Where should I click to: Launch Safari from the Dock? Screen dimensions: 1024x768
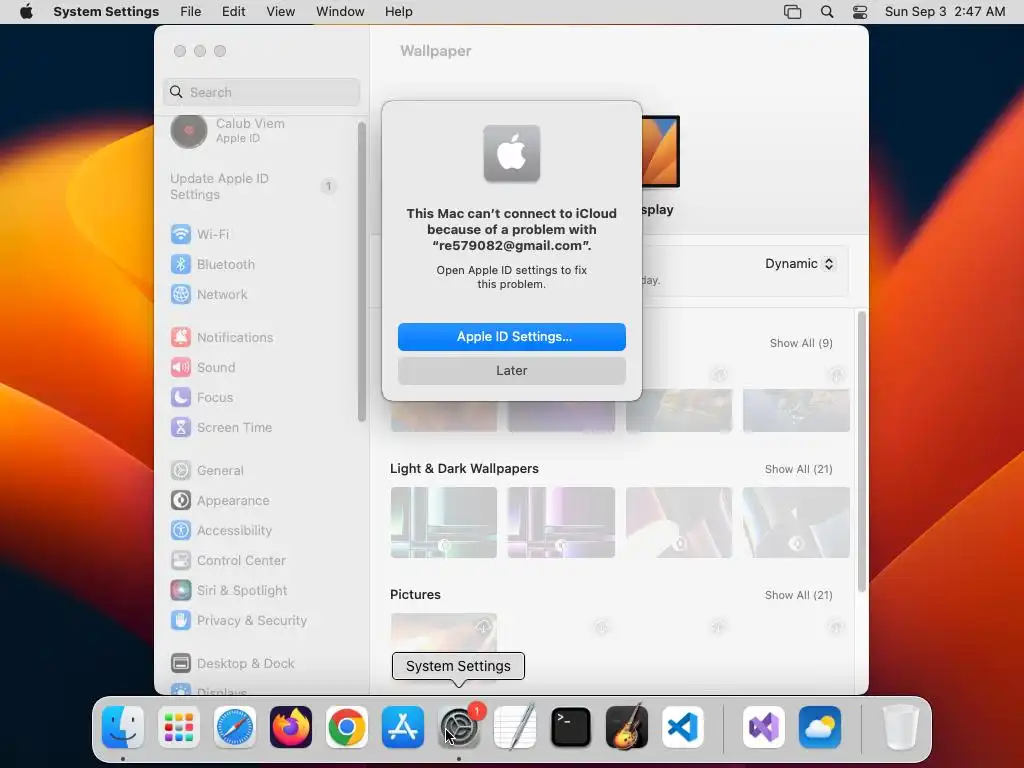click(234, 727)
